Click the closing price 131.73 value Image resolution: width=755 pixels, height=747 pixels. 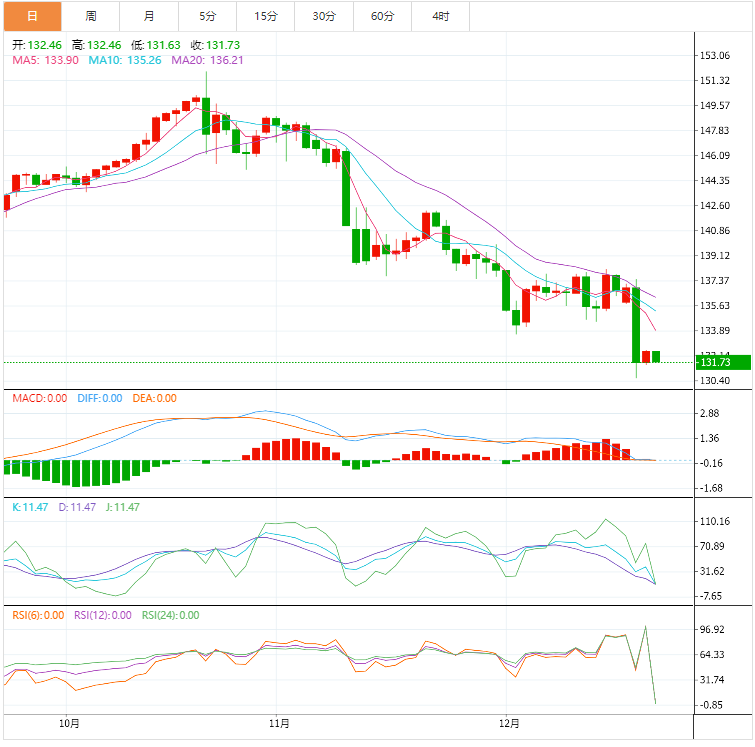[x=223, y=45]
